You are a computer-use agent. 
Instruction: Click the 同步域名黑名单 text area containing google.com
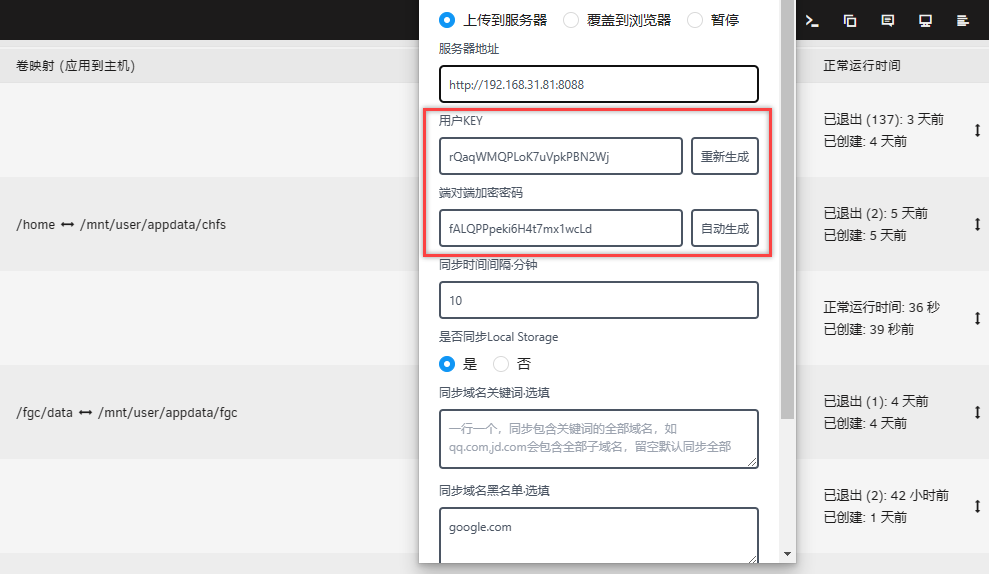tap(599, 535)
